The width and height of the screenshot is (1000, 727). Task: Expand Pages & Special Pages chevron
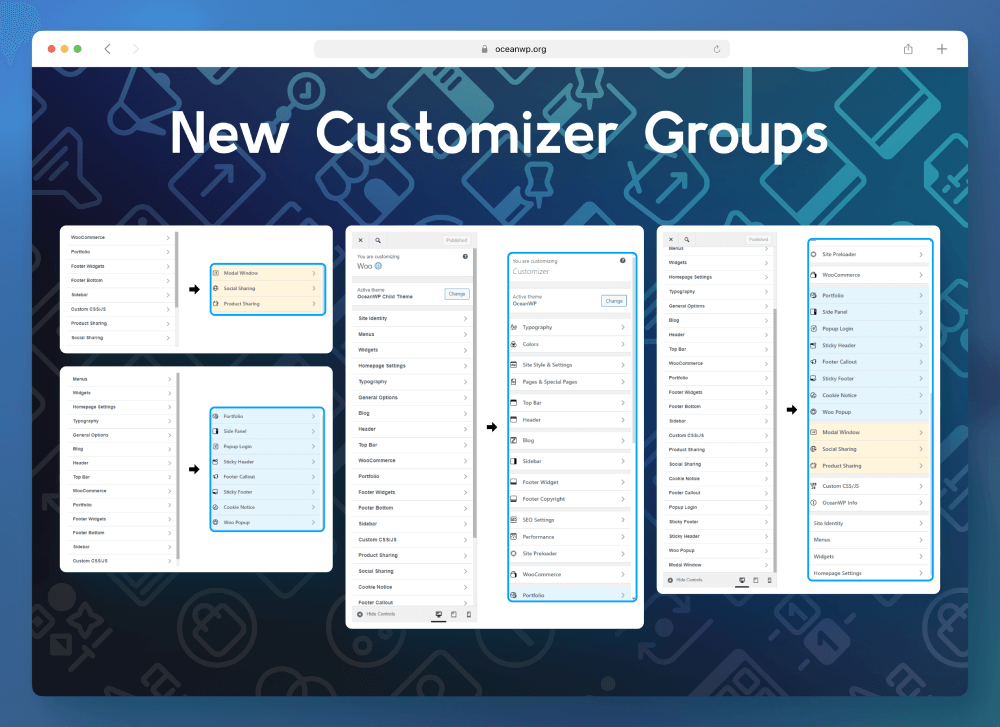pyautogui.click(x=623, y=382)
